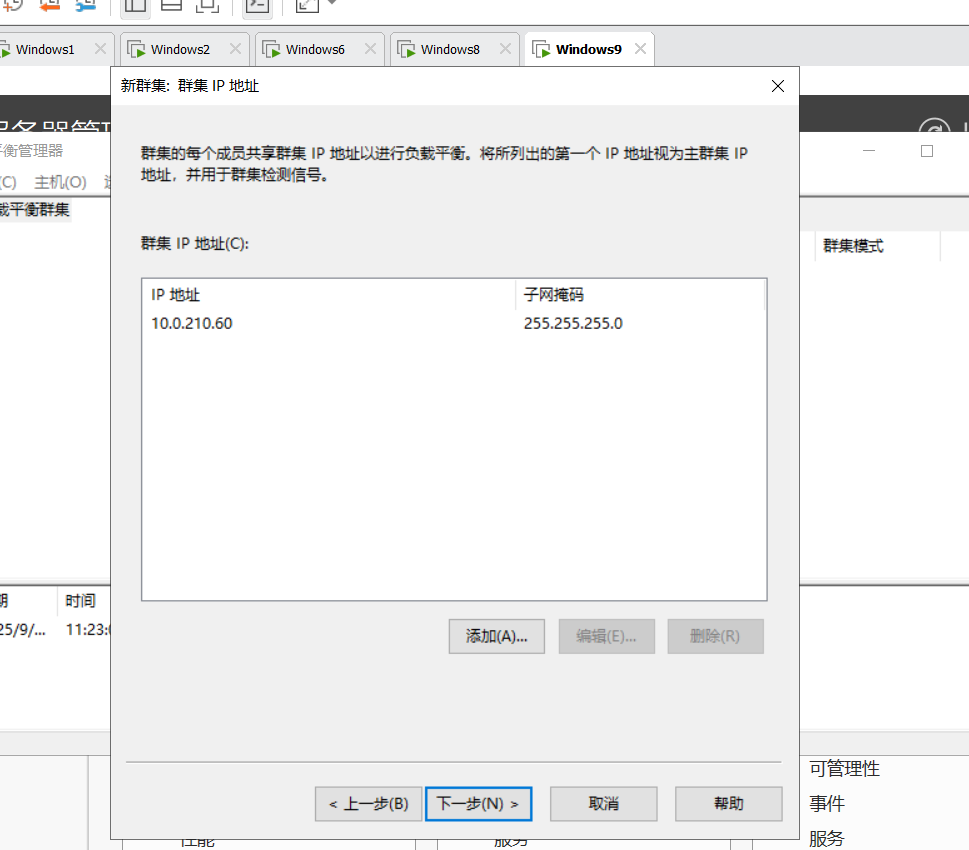Go back with the 上一步(B) button
This screenshot has height=850, width=969.
point(368,804)
